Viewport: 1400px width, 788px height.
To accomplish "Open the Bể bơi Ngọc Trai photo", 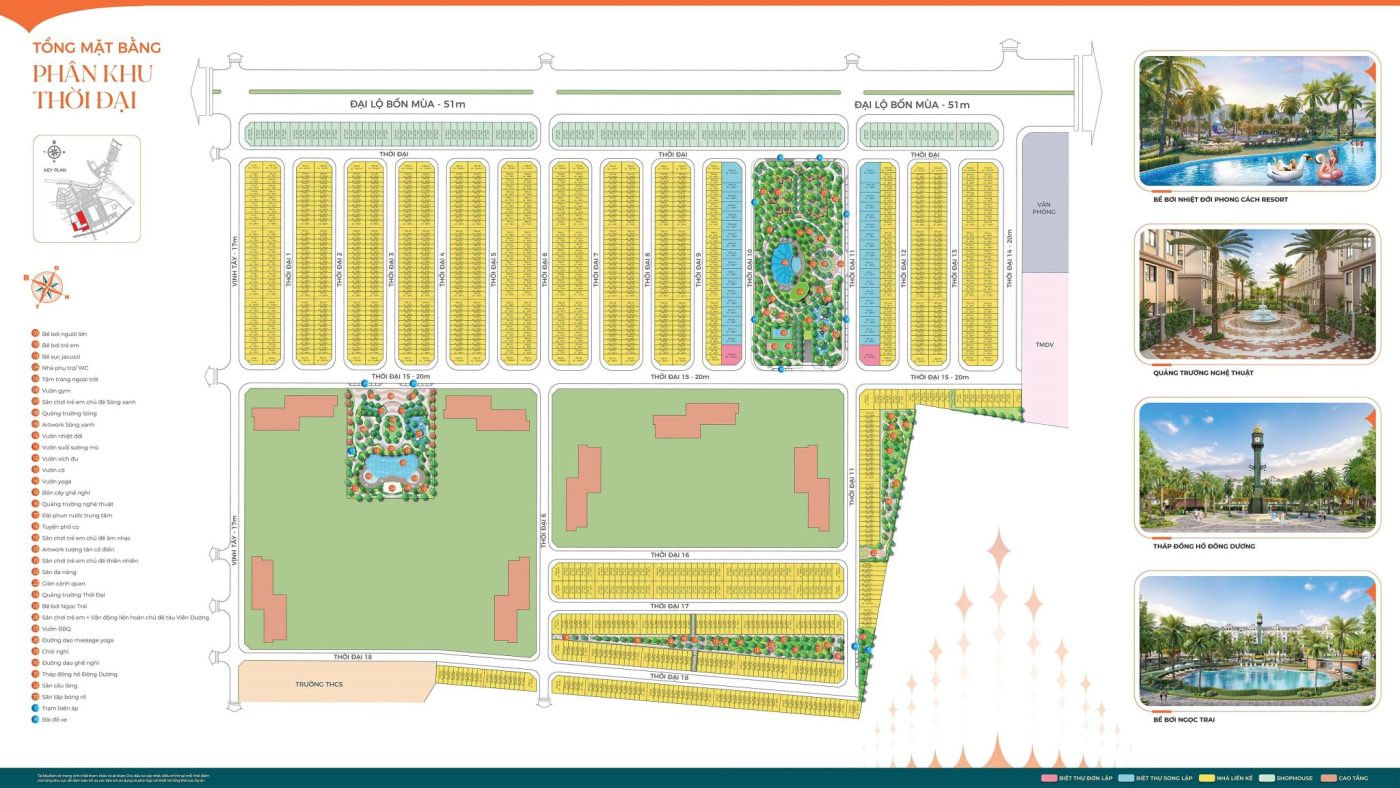I will 1257,640.
